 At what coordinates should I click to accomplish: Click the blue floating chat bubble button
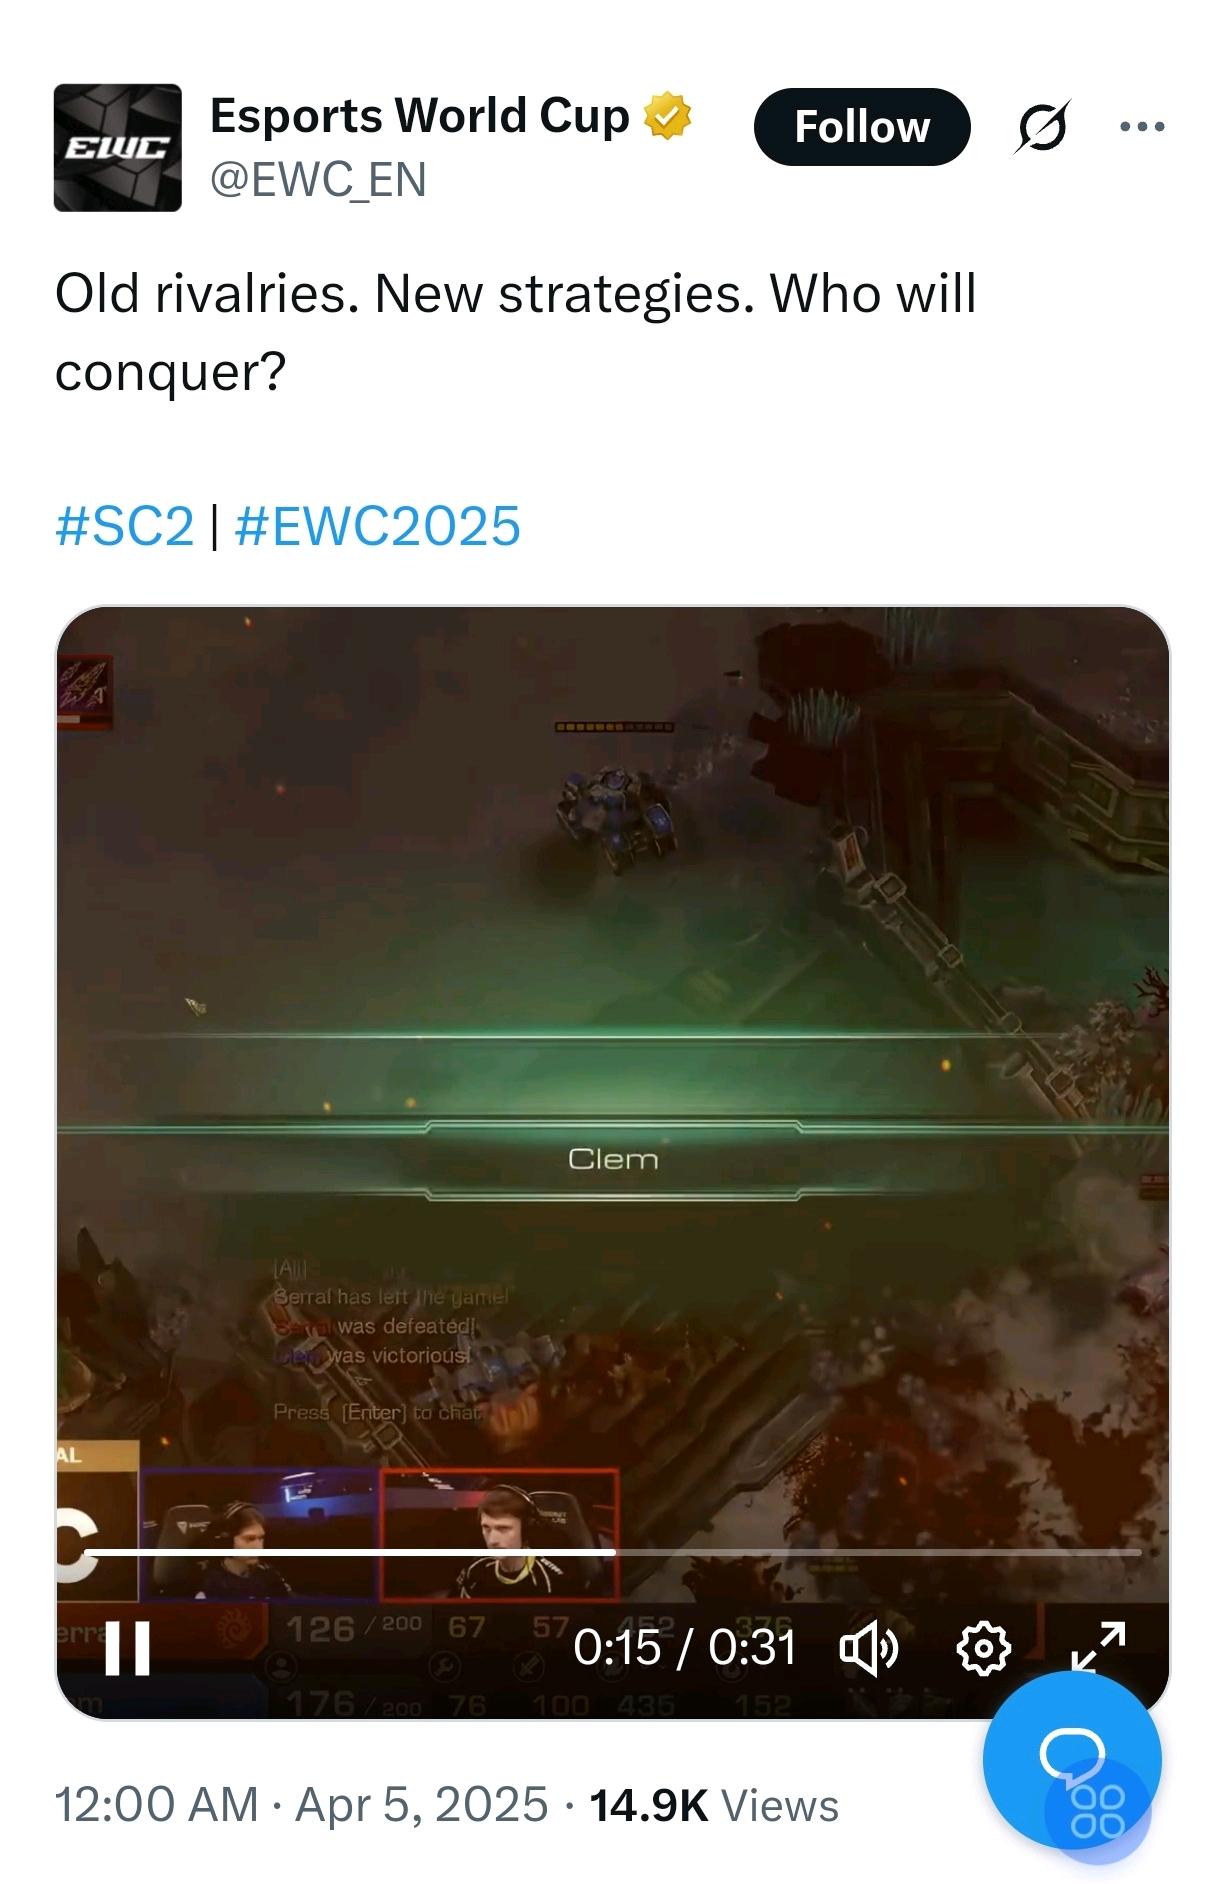pos(1072,1759)
